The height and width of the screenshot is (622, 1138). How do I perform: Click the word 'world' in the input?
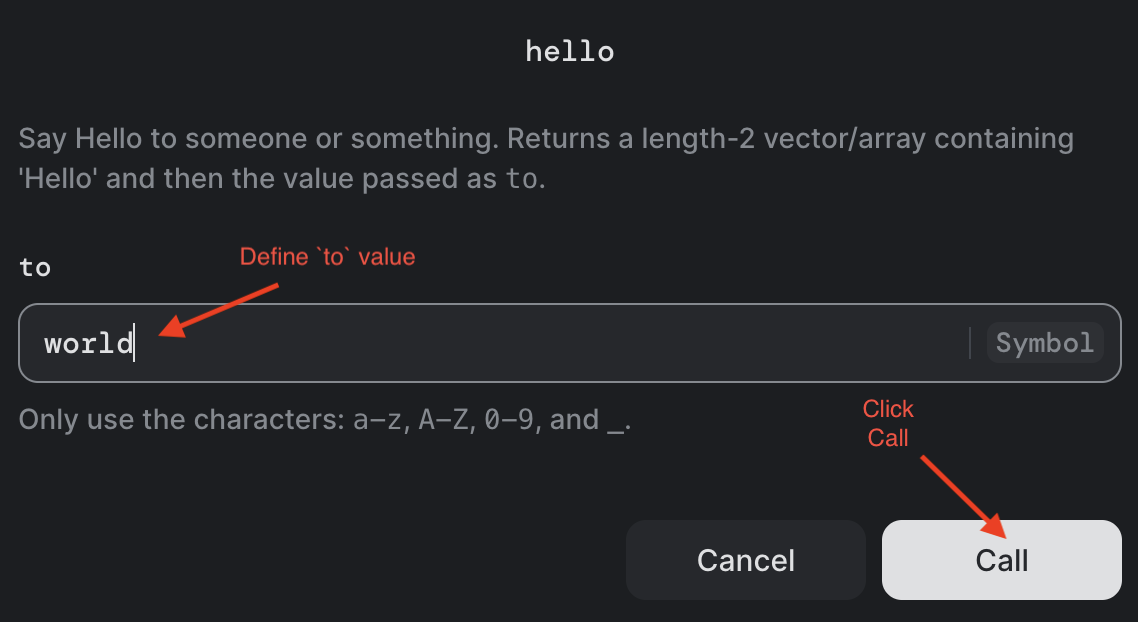(88, 343)
